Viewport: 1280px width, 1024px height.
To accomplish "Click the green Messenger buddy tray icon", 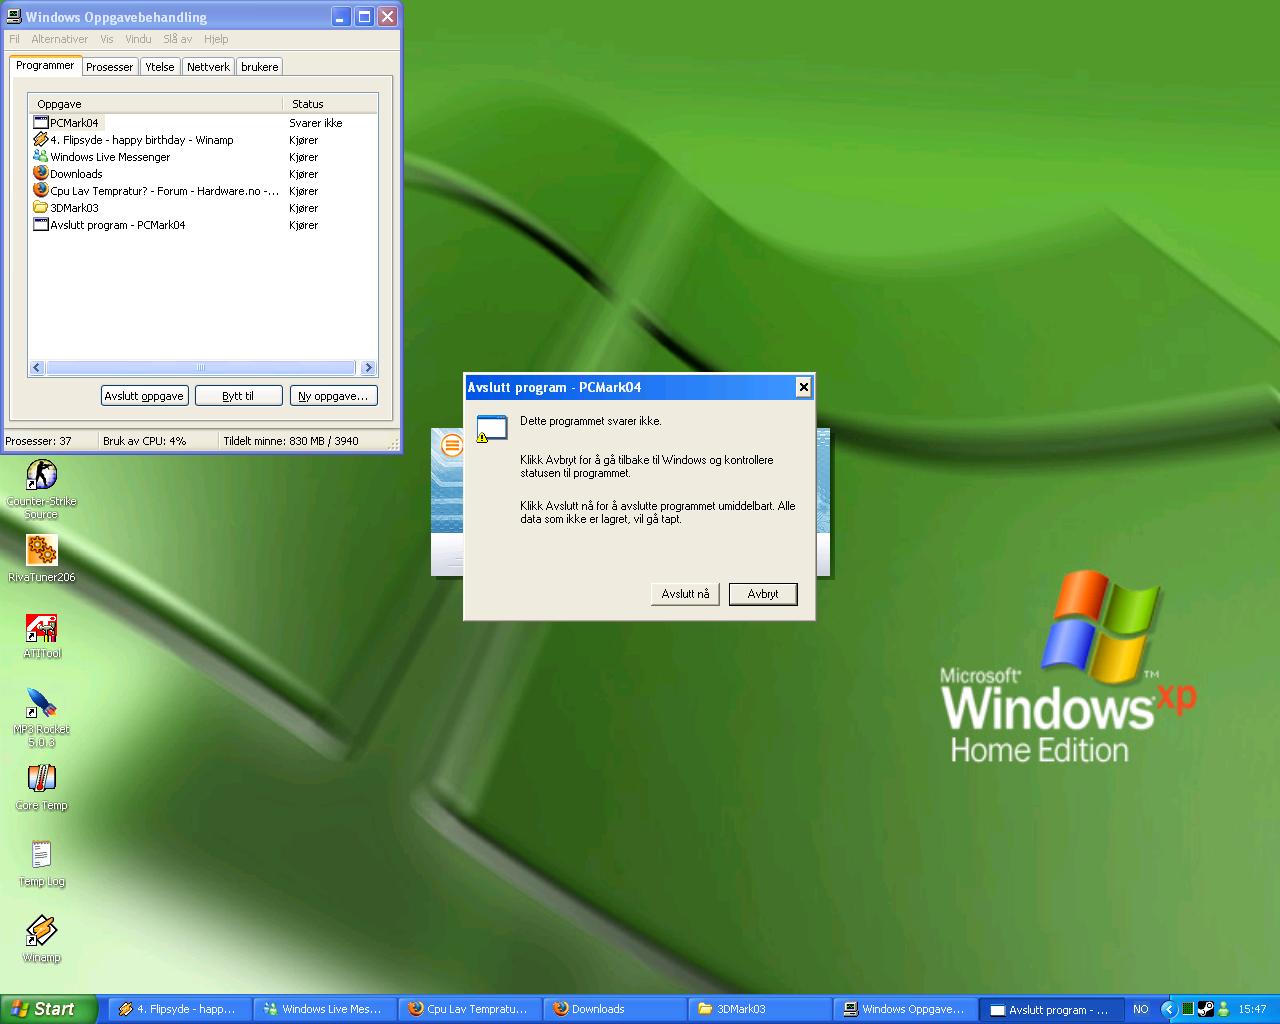I will point(1223,1009).
